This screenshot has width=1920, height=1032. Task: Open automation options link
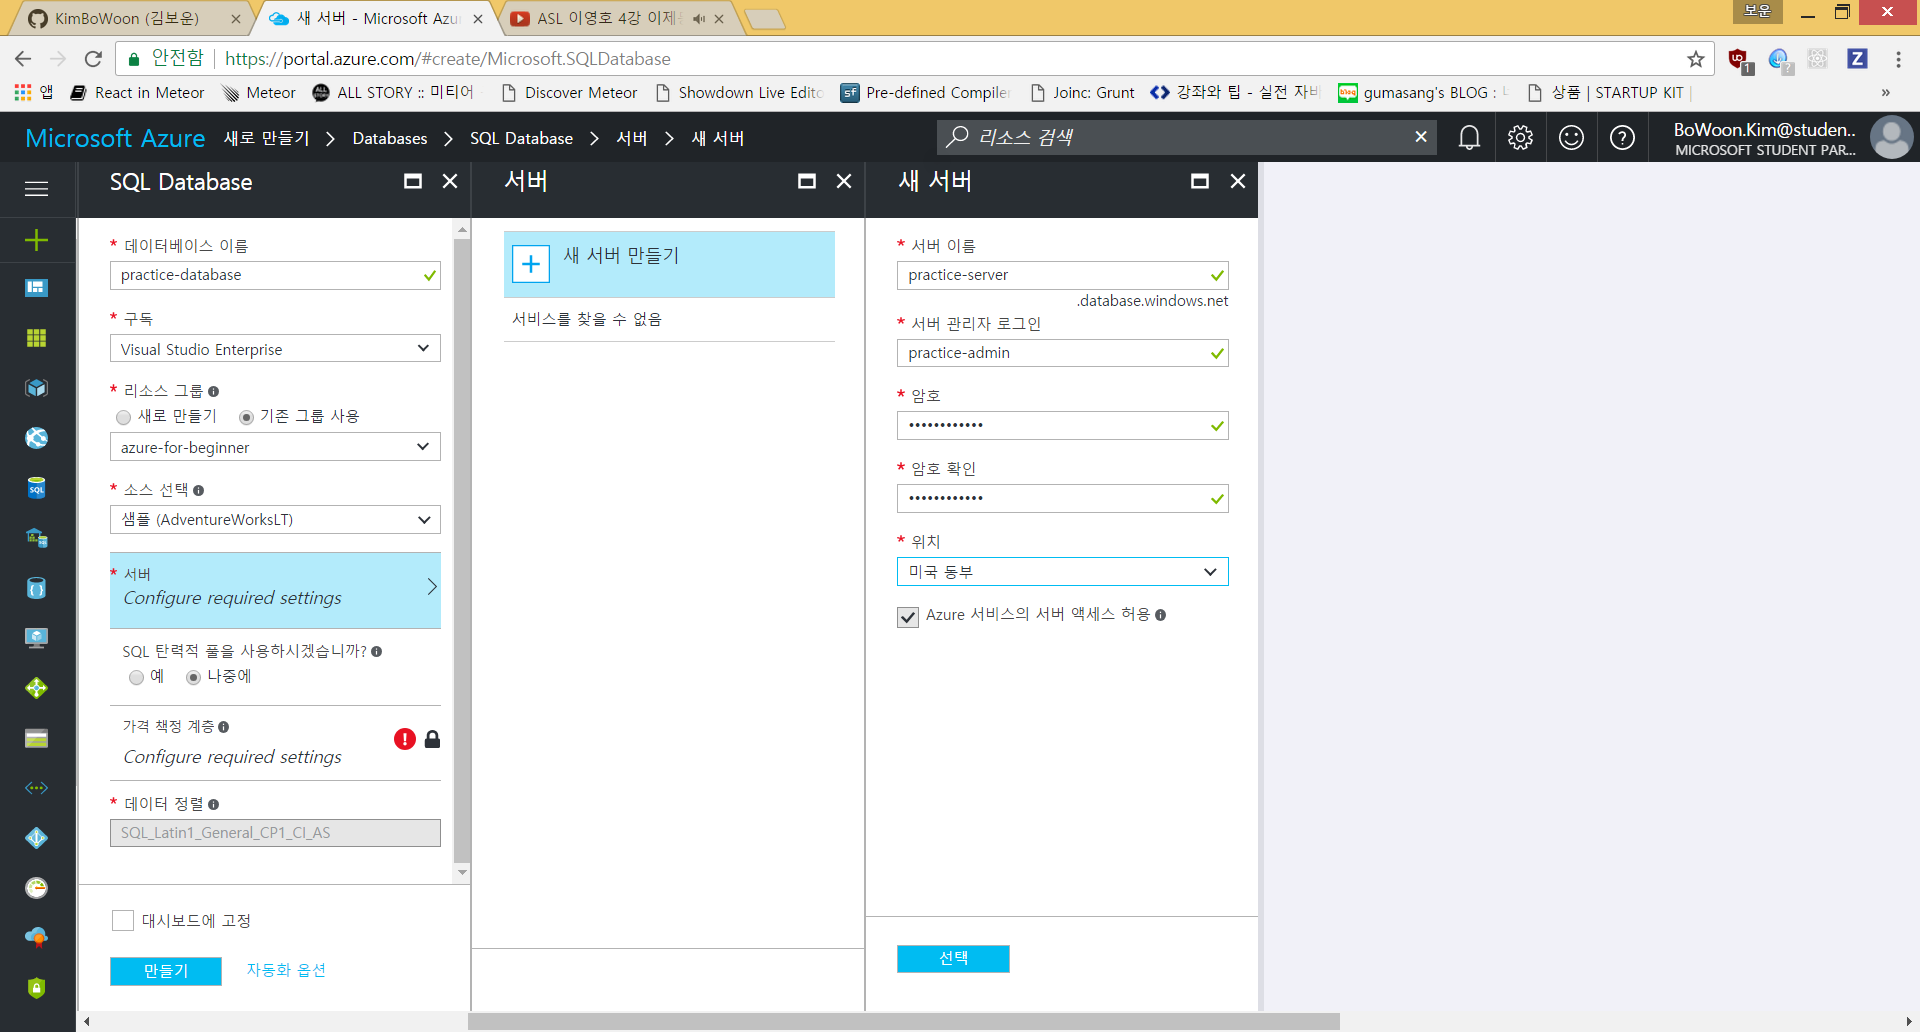coord(286,970)
